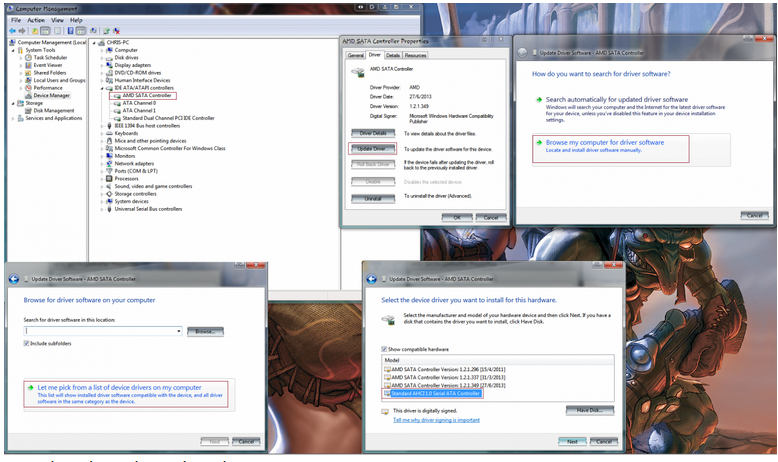Click the DVD/CD-ROM drives icon
This screenshot has height=462, width=778.
click(109, 72)
